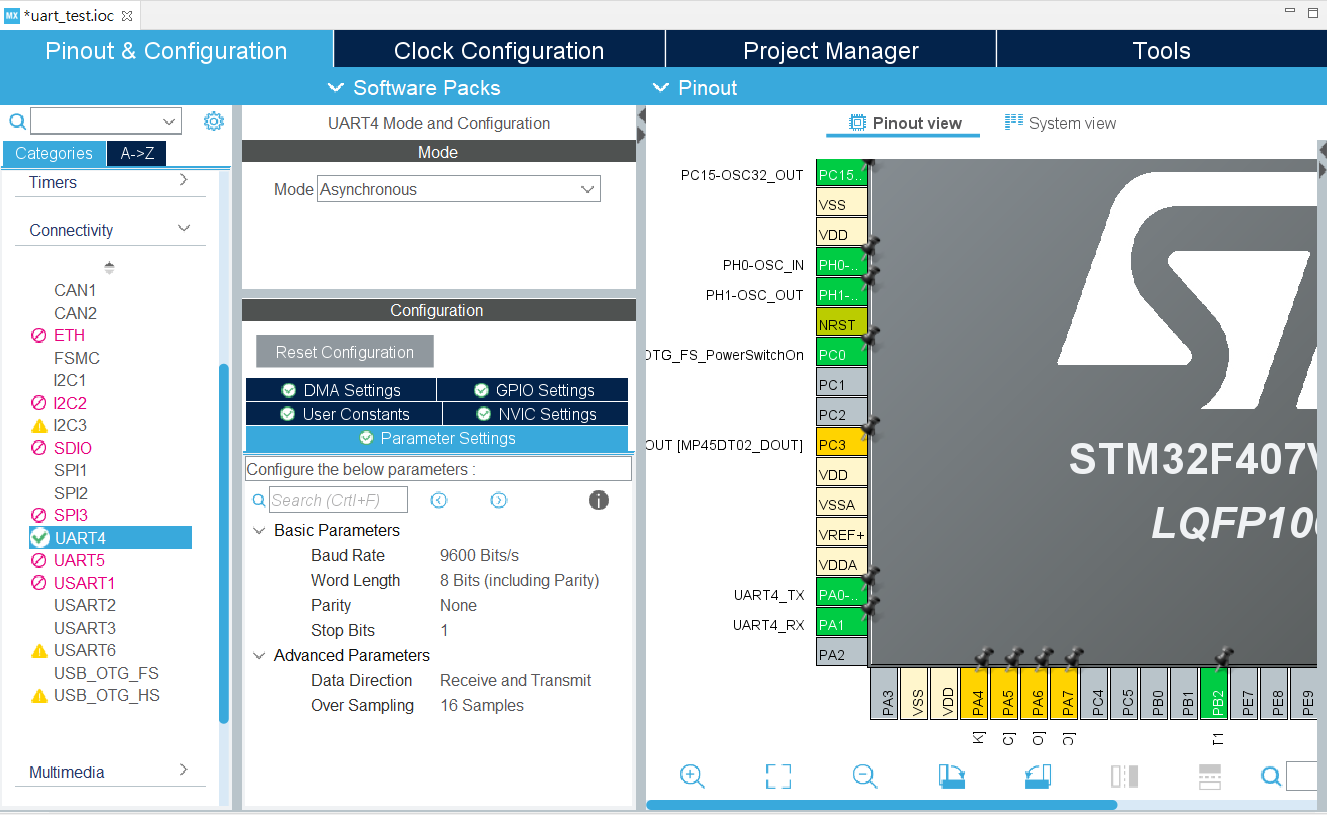Click the pinout search magnifier icon
This screenshot has width=1327, height=815.
point(1271,776)
